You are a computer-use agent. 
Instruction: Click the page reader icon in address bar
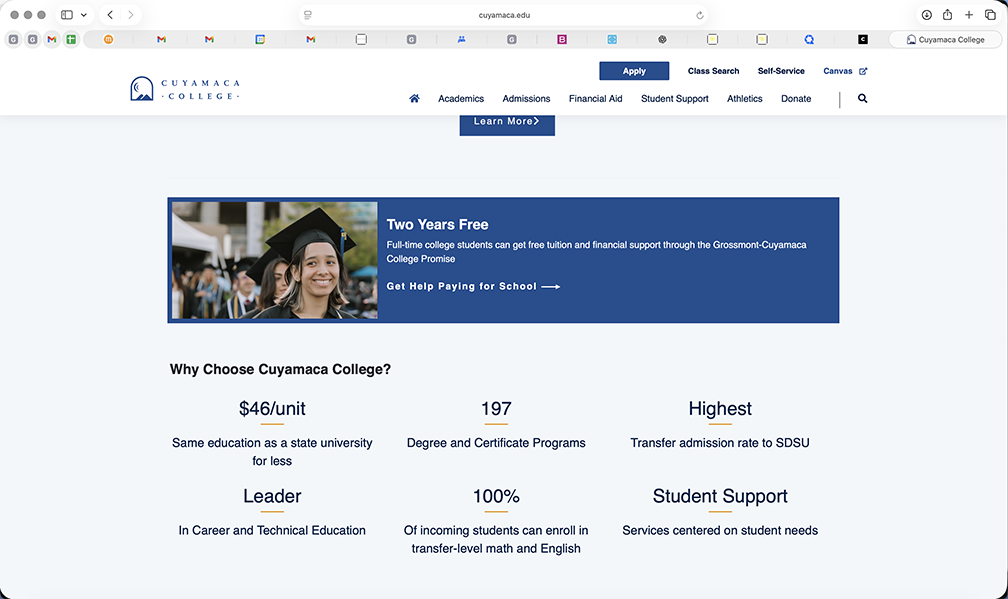(x=308, y=15)
